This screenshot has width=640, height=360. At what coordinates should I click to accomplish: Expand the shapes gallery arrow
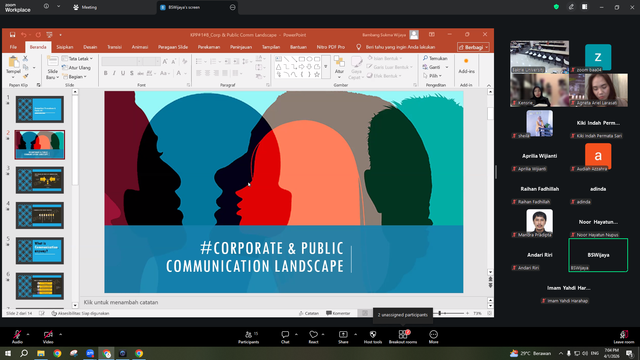tap(326, 67)
